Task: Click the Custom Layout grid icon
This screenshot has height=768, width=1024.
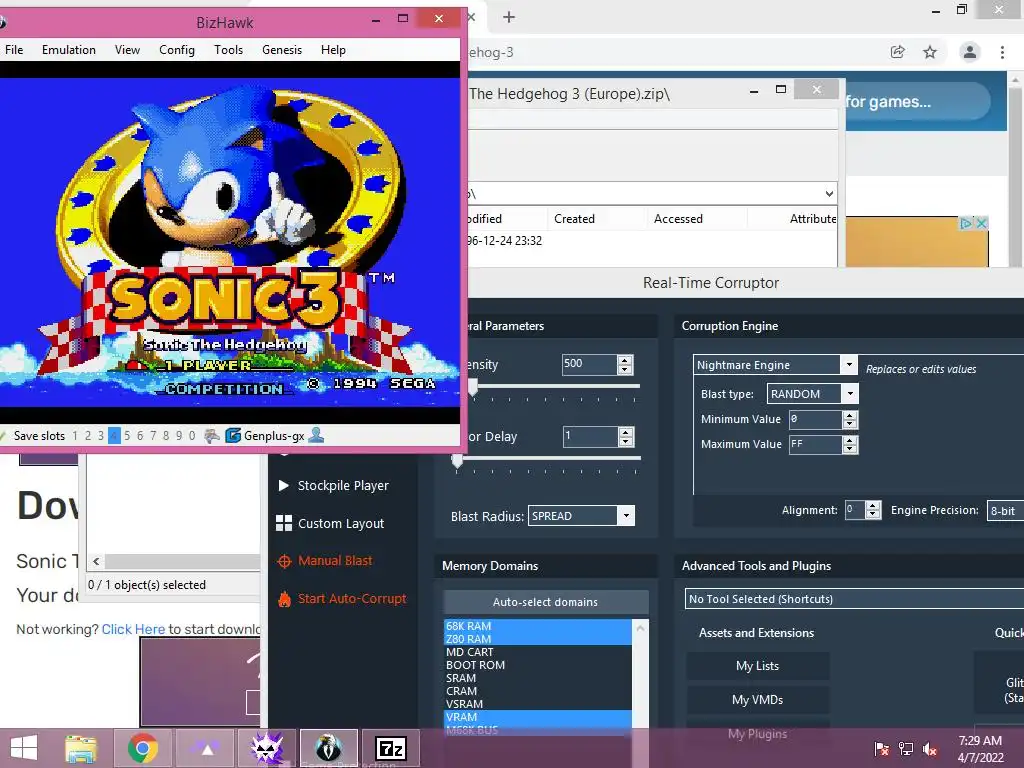Action: (283, 523)
